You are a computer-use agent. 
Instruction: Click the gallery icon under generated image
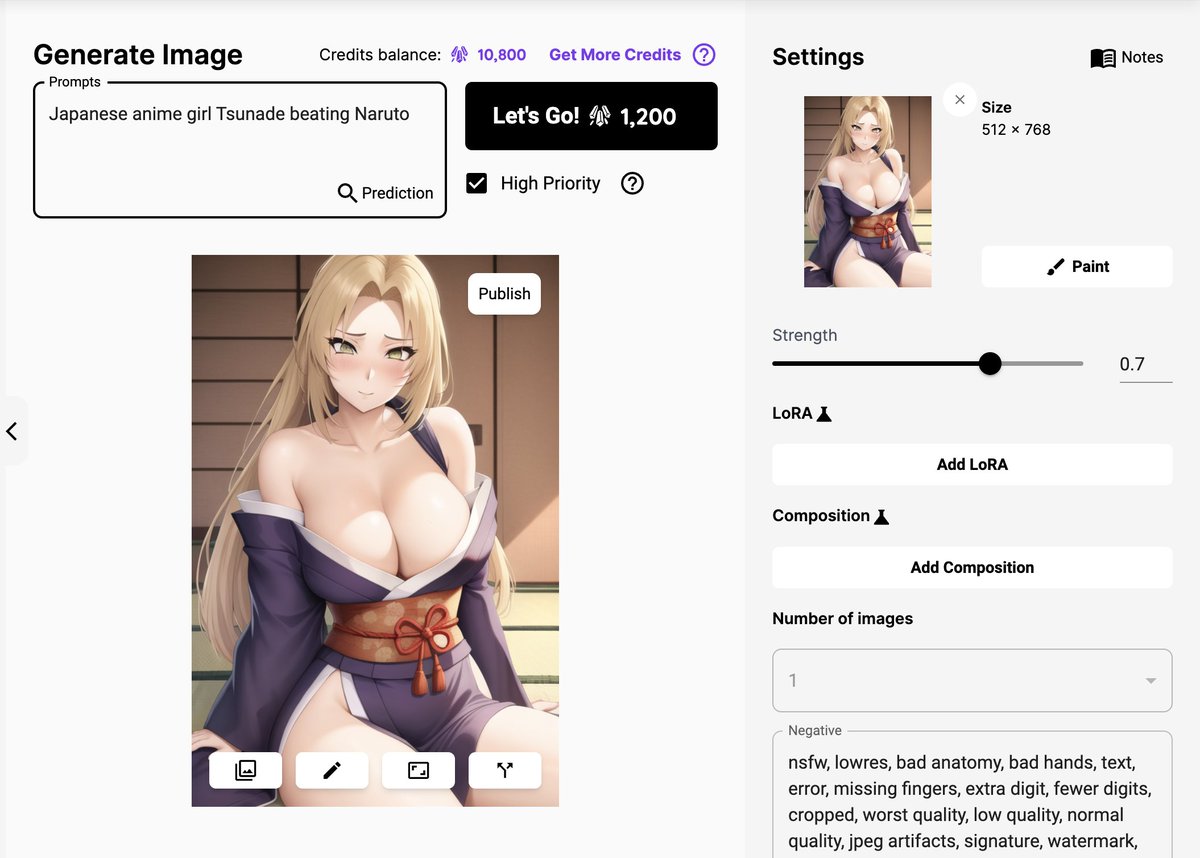pyautogui.click(x=245, y=770)
